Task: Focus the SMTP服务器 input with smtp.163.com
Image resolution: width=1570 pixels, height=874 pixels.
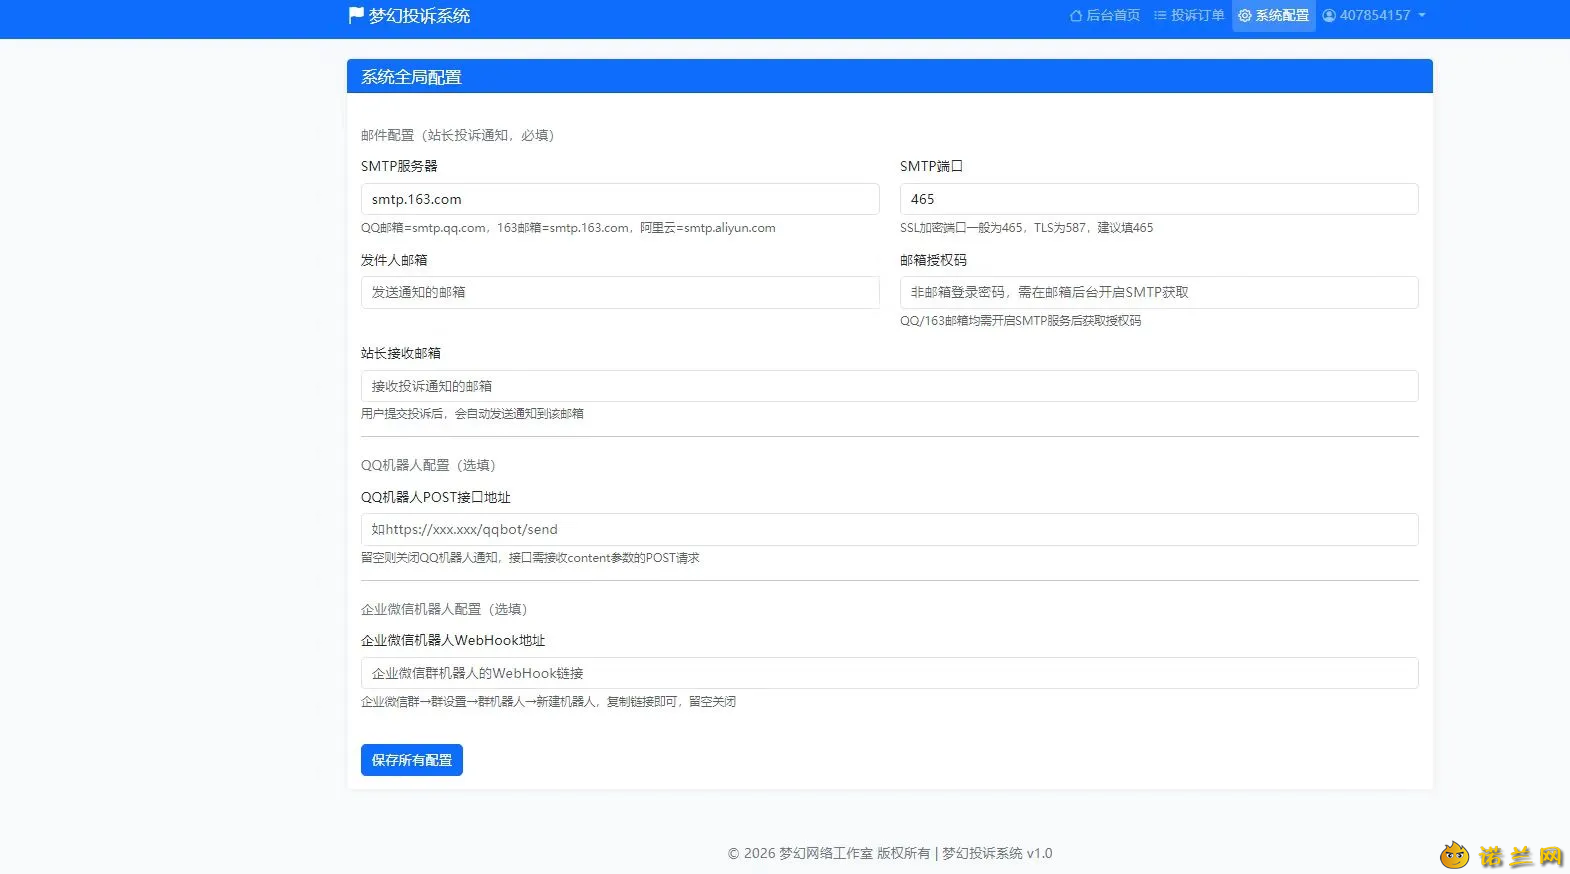Action: 620,199
